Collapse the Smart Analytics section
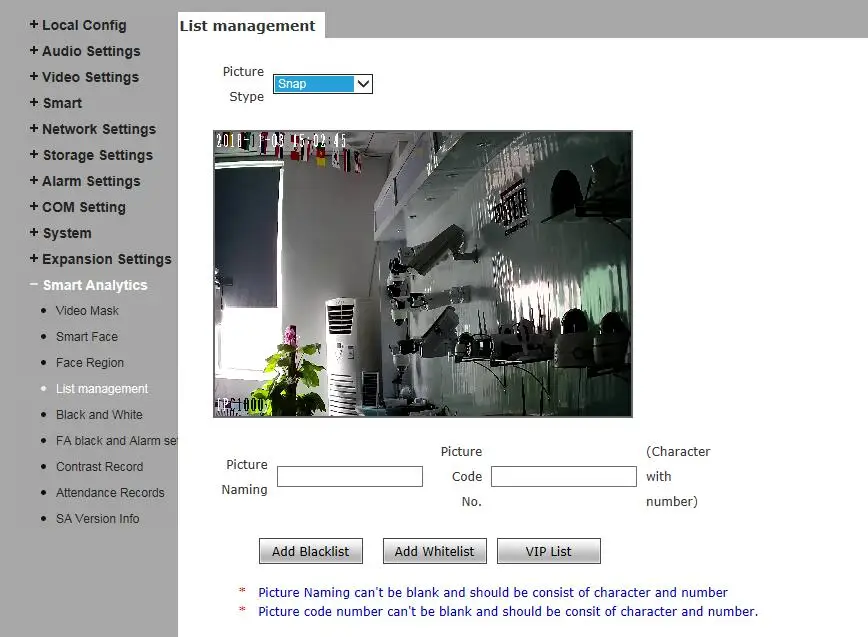Image resolution: width=868 pixels, height=637 pixels. click(x=89, y=285)
